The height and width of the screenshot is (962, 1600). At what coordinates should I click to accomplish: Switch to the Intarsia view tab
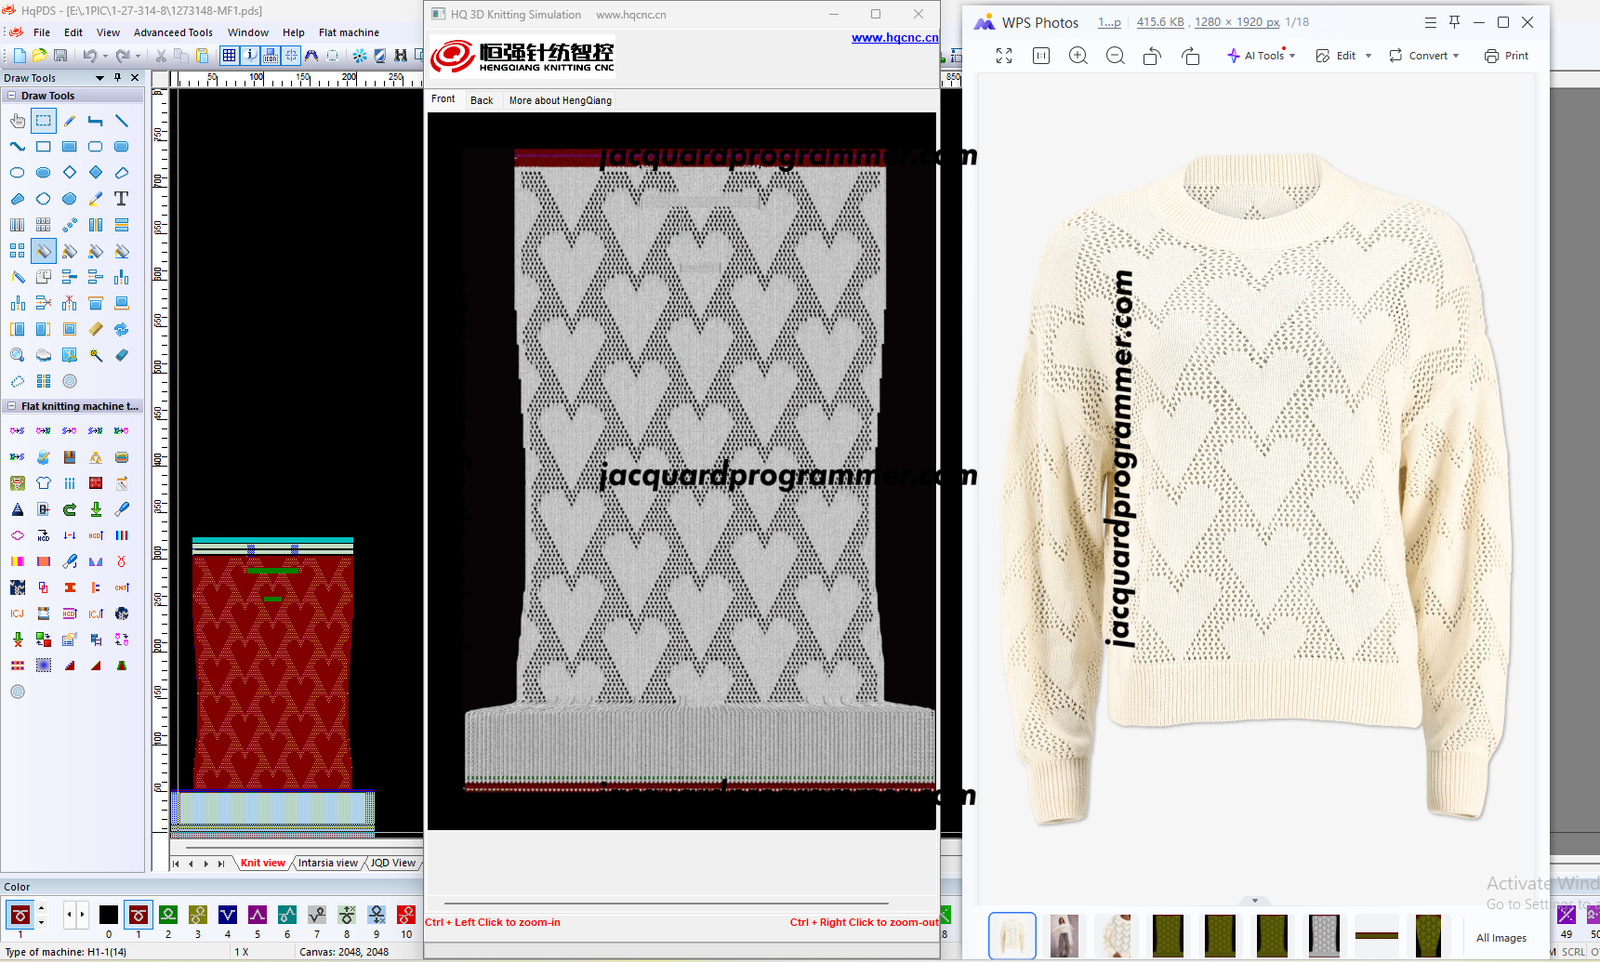click(327, 863)
